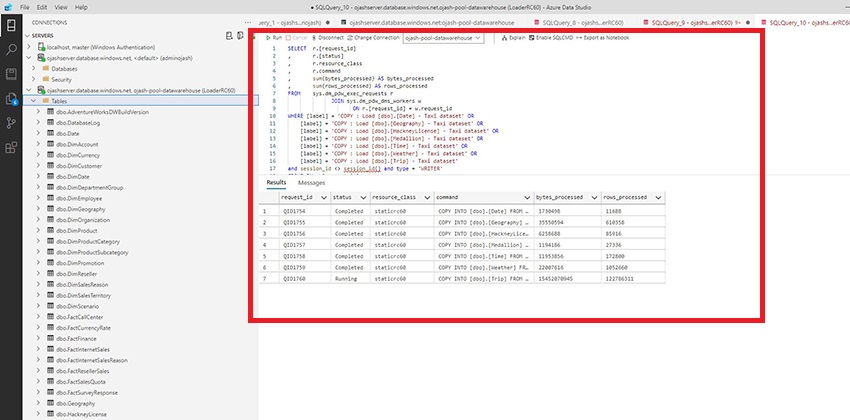
Task: Open the File menu
Action: (24, 8)
